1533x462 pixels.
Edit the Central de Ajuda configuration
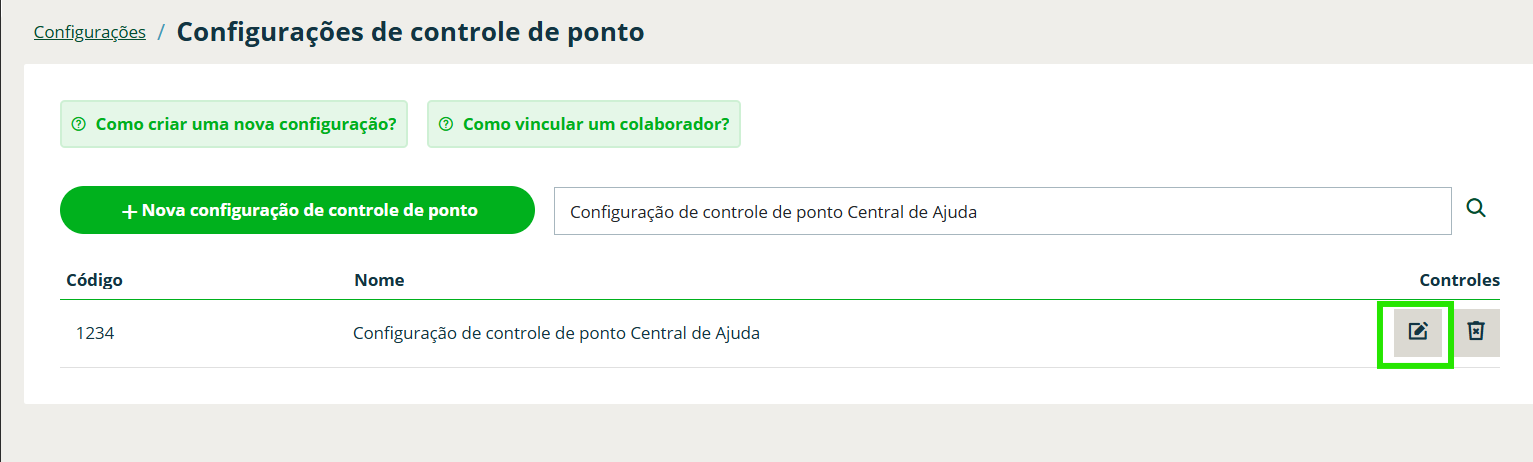(x=1417, y=332)
